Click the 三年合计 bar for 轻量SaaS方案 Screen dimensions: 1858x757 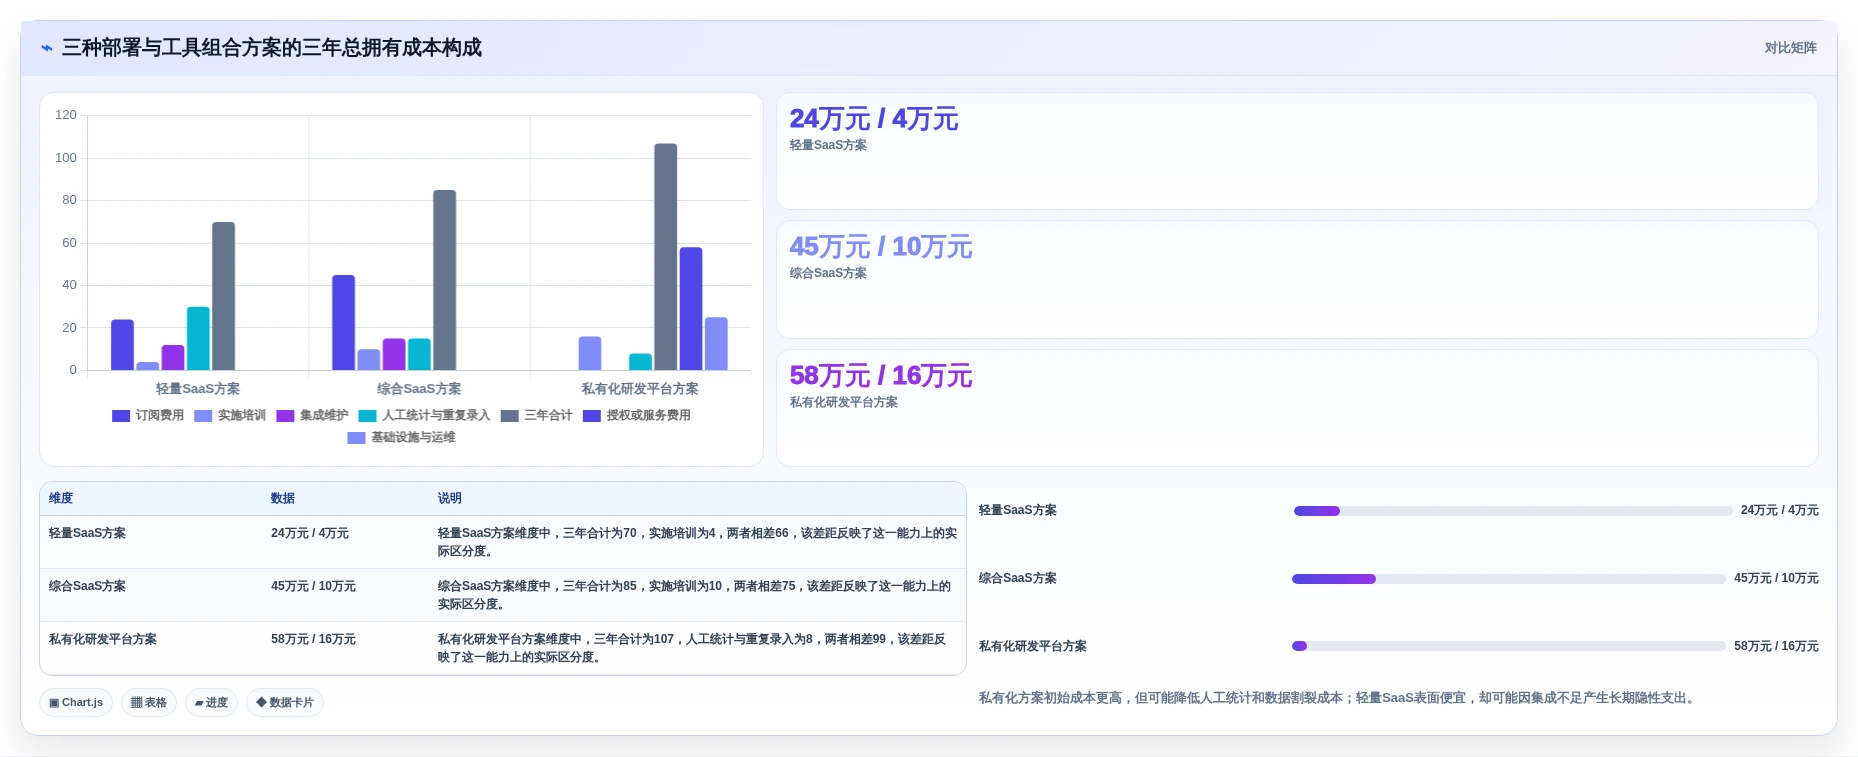pyautogui.click(x=223, y=296)
